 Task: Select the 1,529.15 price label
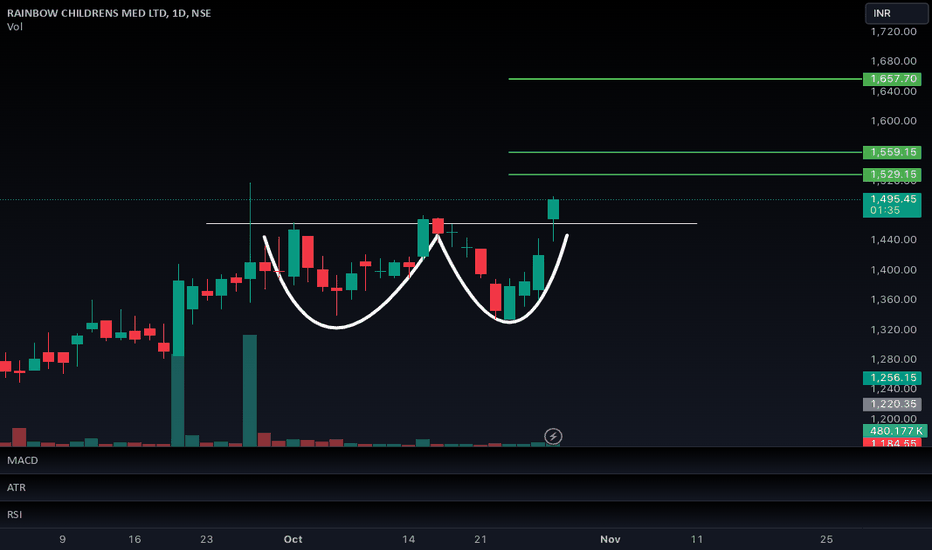(x=892, y=174)
